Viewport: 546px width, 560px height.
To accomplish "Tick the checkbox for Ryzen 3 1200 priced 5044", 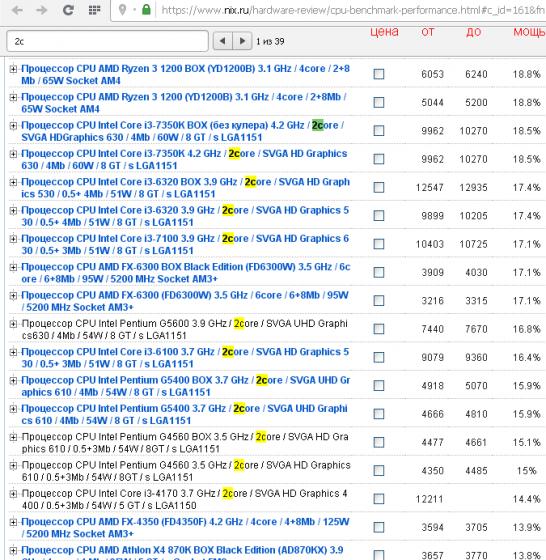I will (379, 102).
